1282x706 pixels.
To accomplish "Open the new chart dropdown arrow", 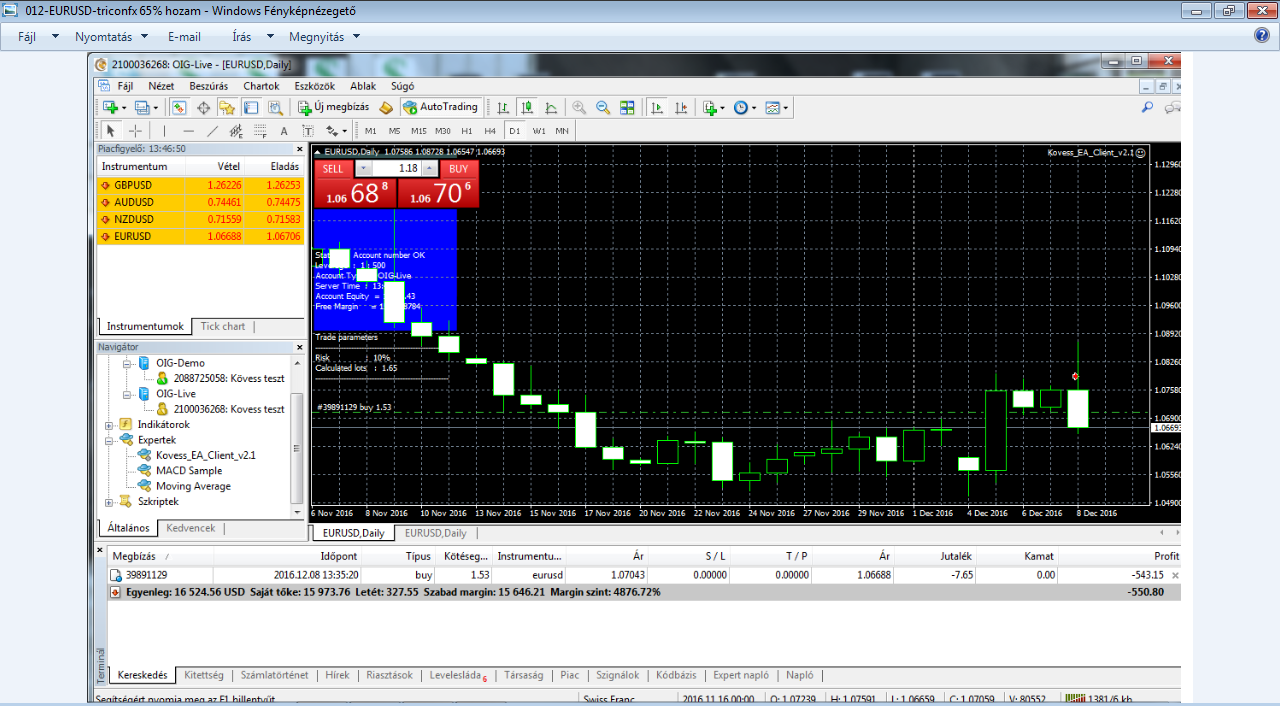I will point(123,108).
